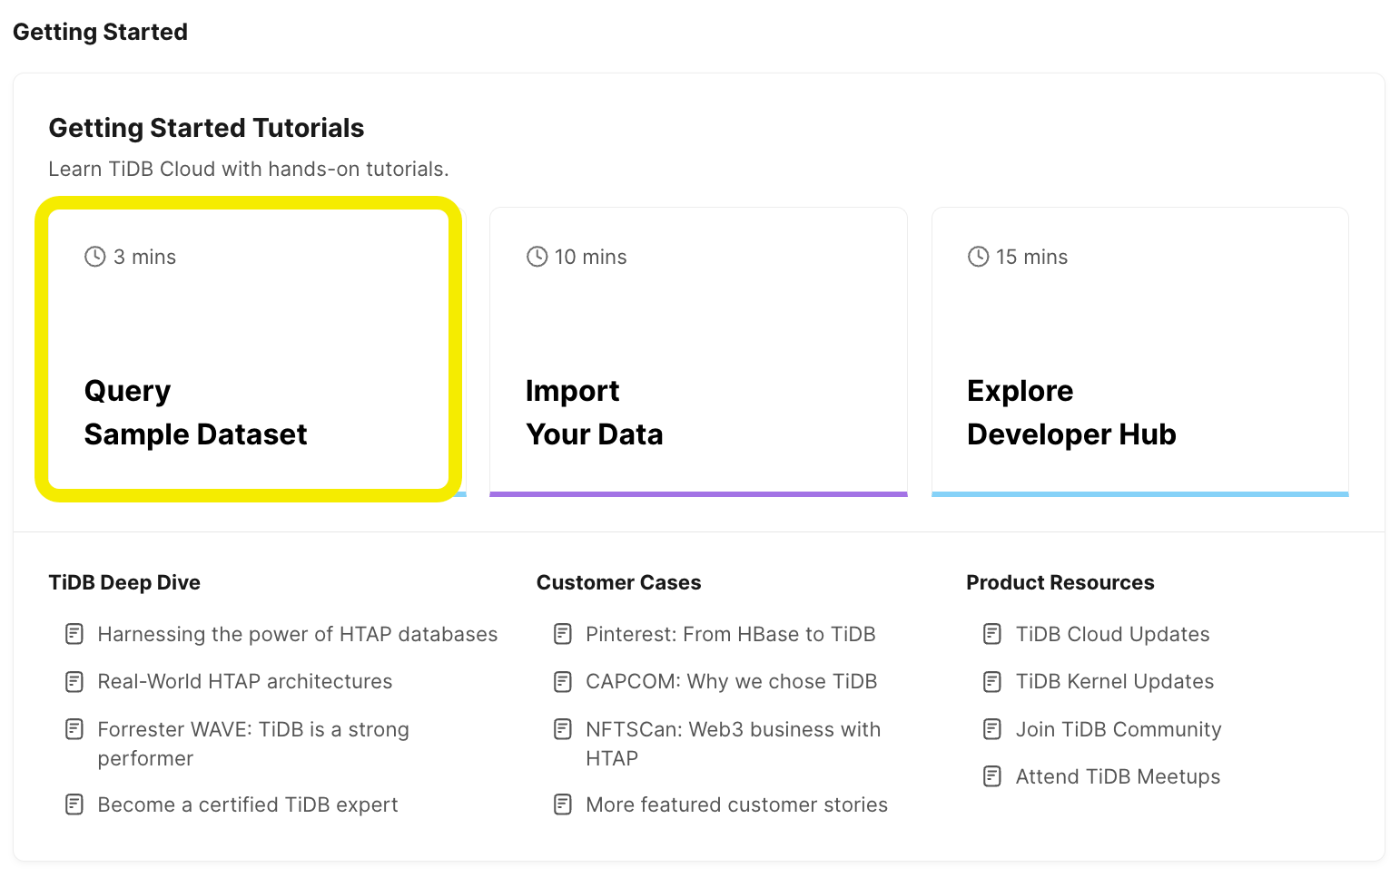Click document icon beside Real-World HTAP architectures
Screen dimensions: 1400x887
(74, 682)
